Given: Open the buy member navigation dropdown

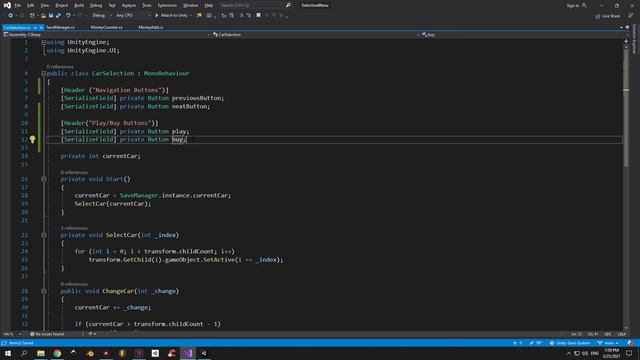Looking at the screenshot, I should tap(524, 35).
